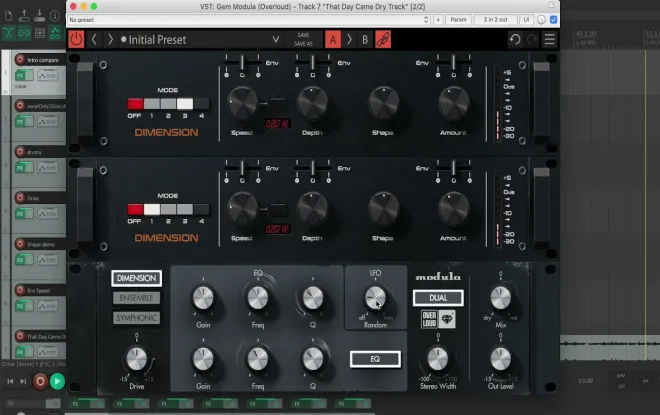Toggle bottom unit speed sync button
This screenshot has width=660, height=415.
[277, 209]
